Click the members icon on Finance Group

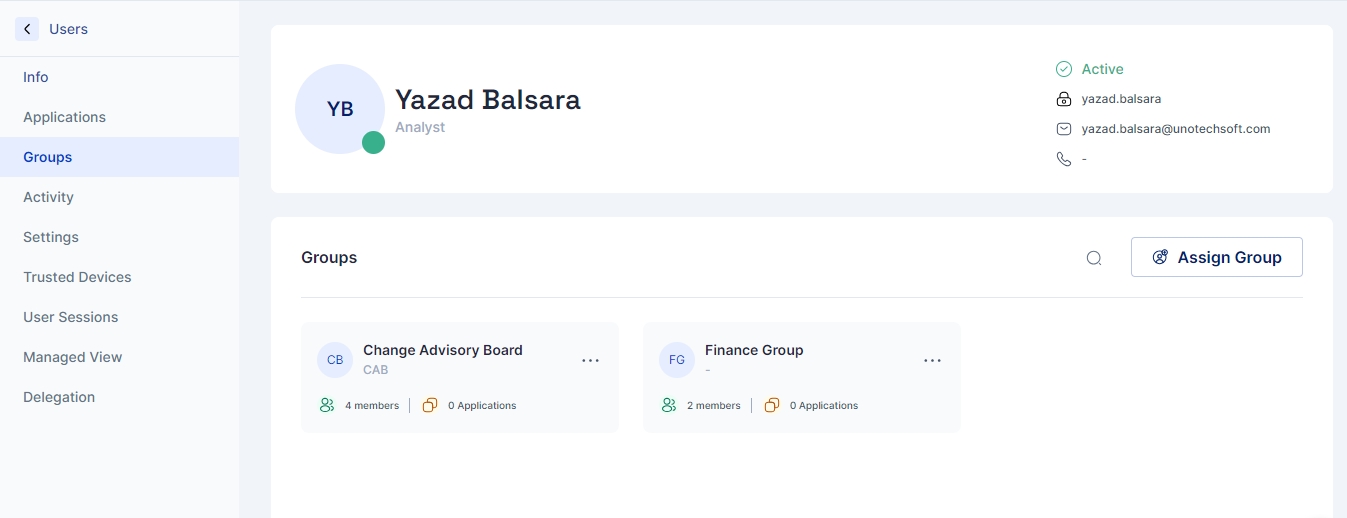point(669,405)
